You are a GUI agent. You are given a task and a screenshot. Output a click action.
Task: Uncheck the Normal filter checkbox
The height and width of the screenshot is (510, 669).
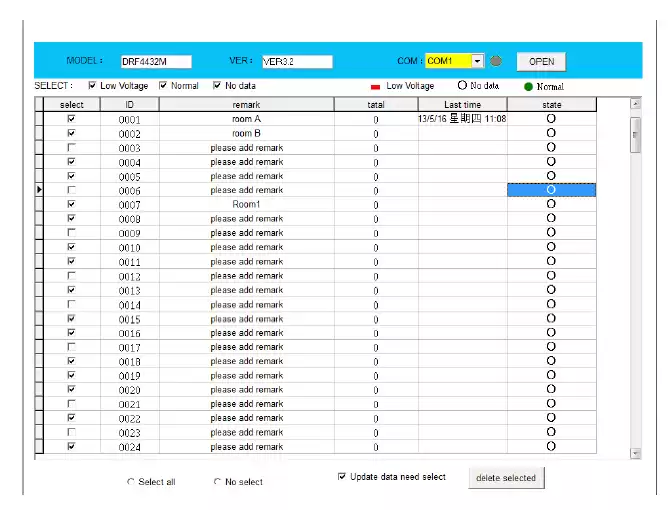coord(163,86)
